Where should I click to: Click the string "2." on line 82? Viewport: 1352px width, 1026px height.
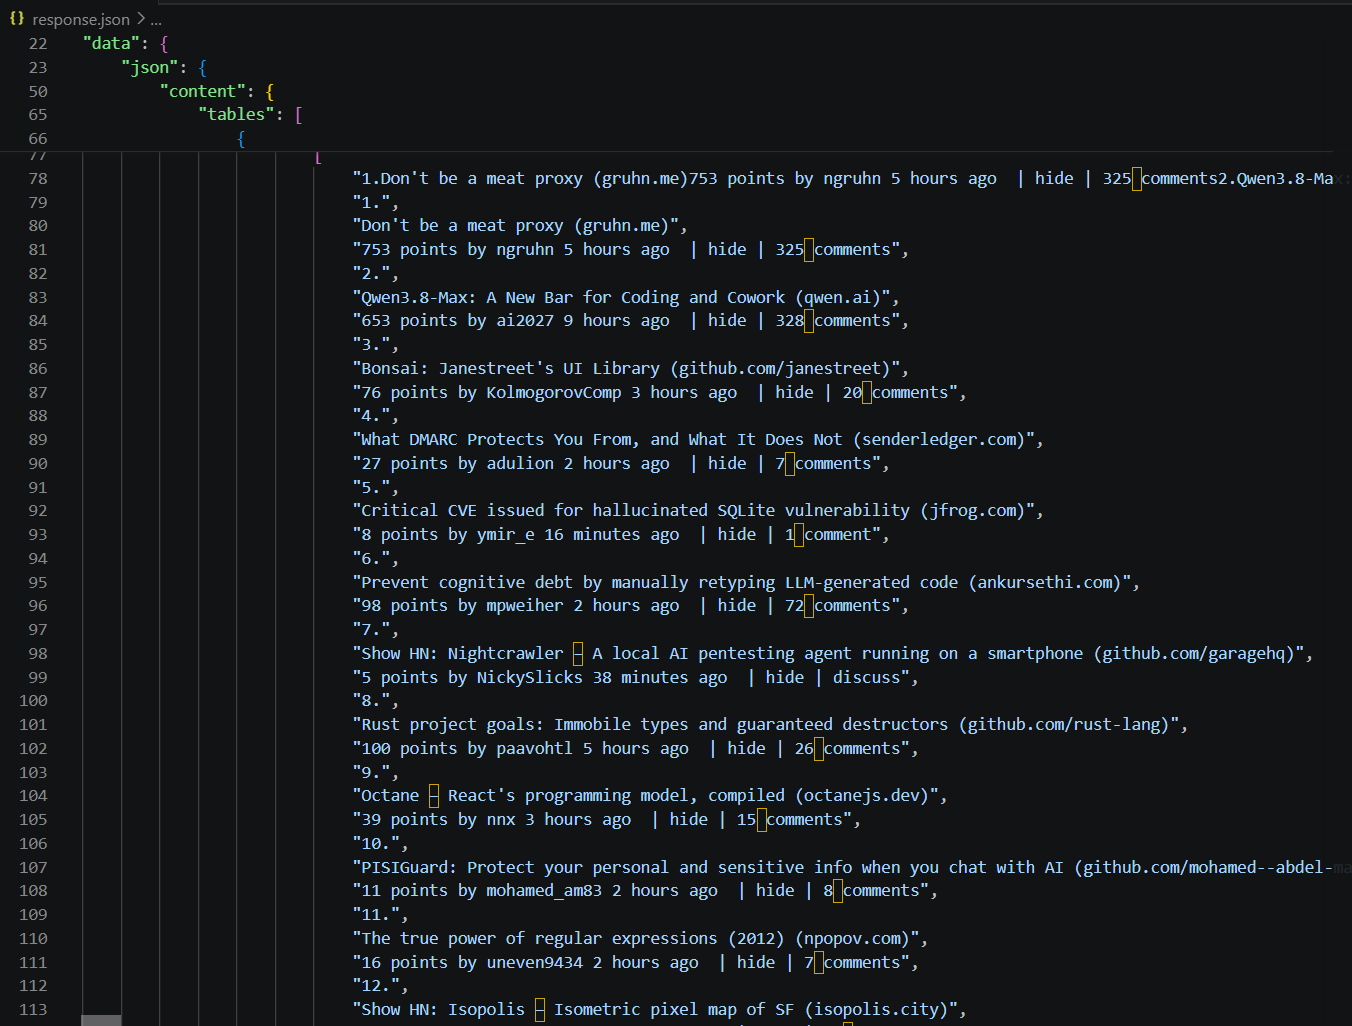pyautogui.click(x=376, y=274)
